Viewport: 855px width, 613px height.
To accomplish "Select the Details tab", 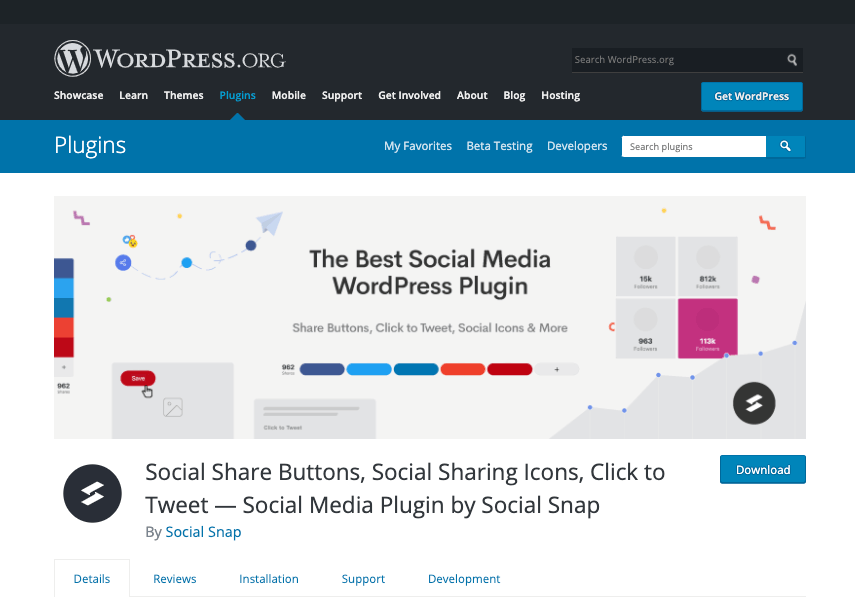I will point(92,579).
